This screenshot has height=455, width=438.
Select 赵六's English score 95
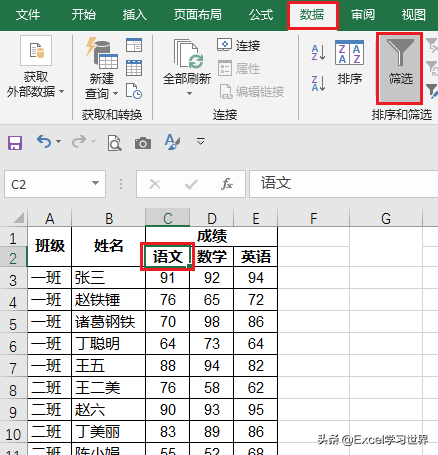pyautogui.click(x=256, y=409)
